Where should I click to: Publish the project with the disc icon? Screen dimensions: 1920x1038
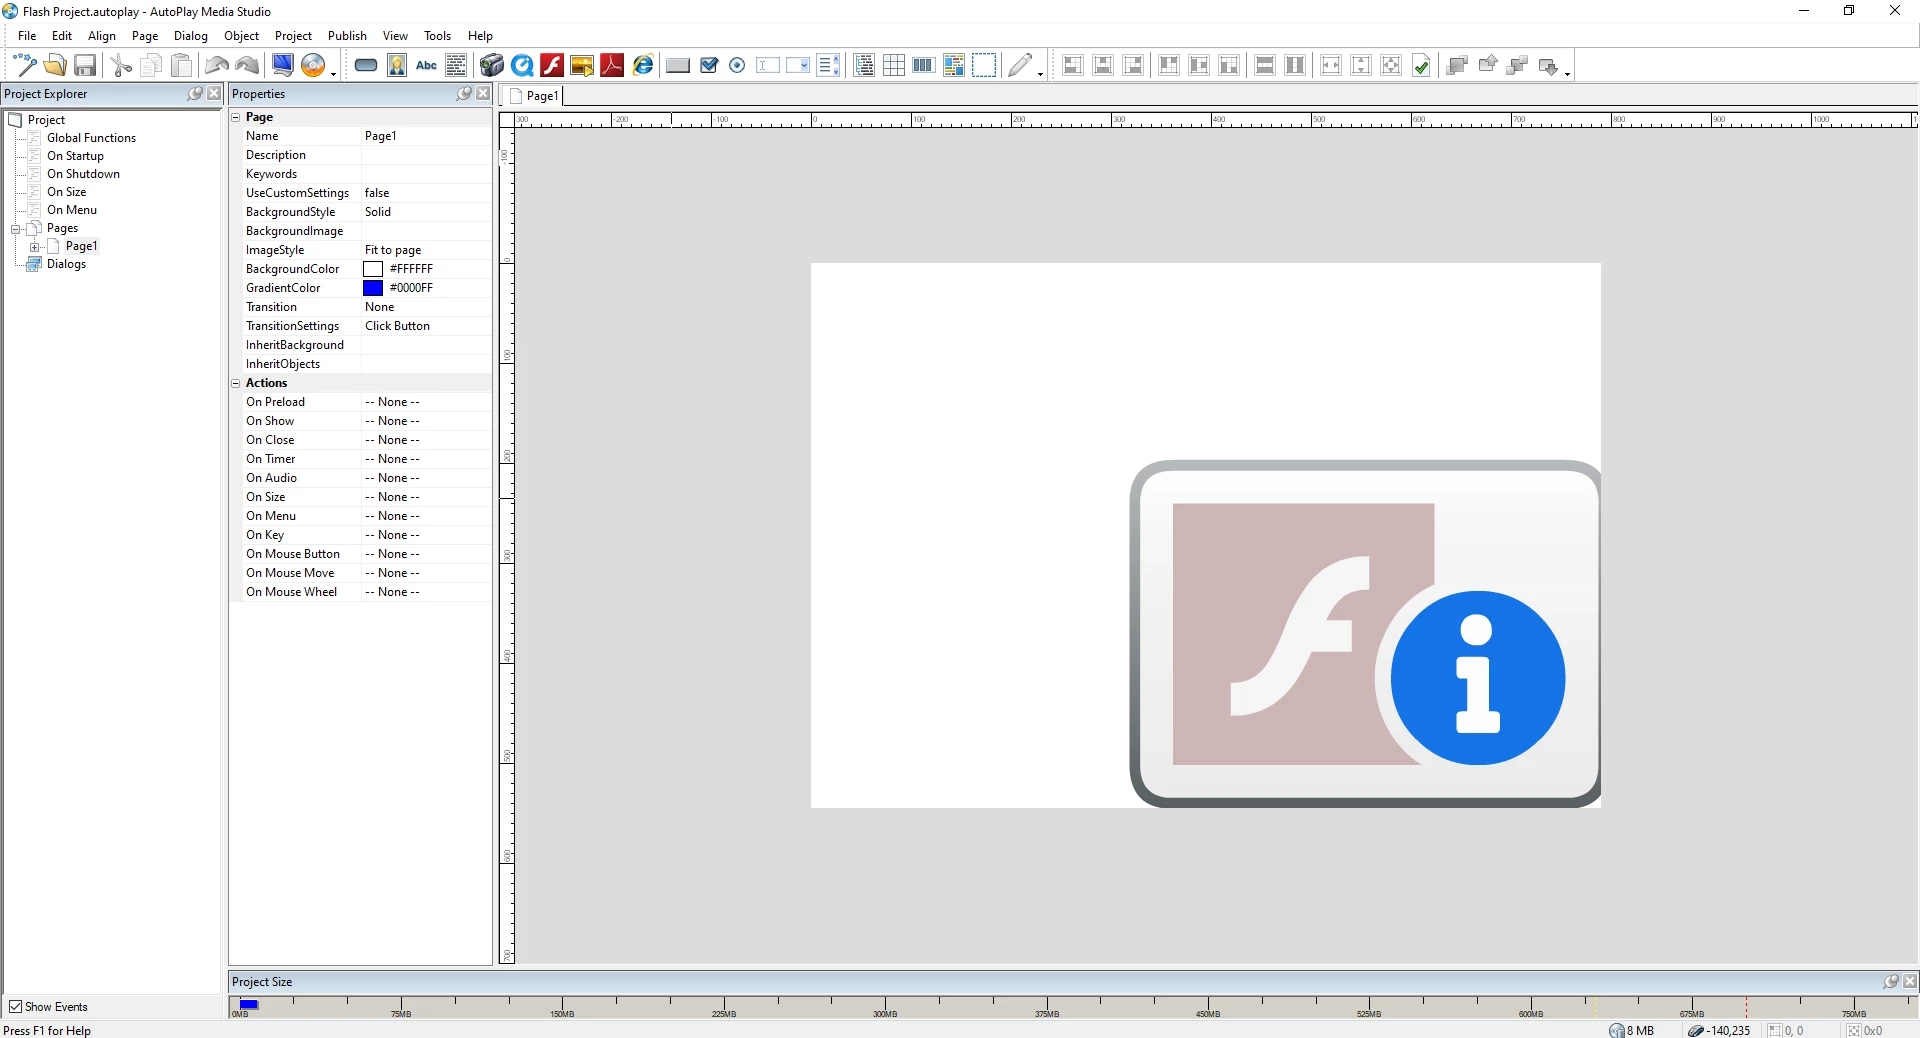pyautogui.click(x=314, y=66)
